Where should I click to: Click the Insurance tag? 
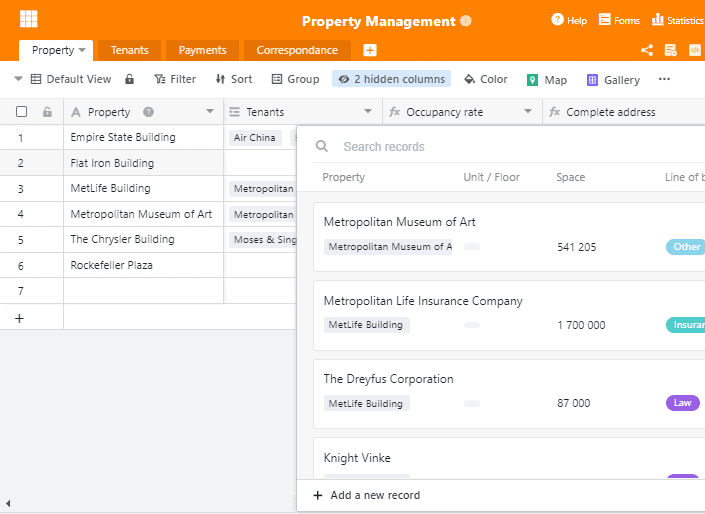coord(685,325)
